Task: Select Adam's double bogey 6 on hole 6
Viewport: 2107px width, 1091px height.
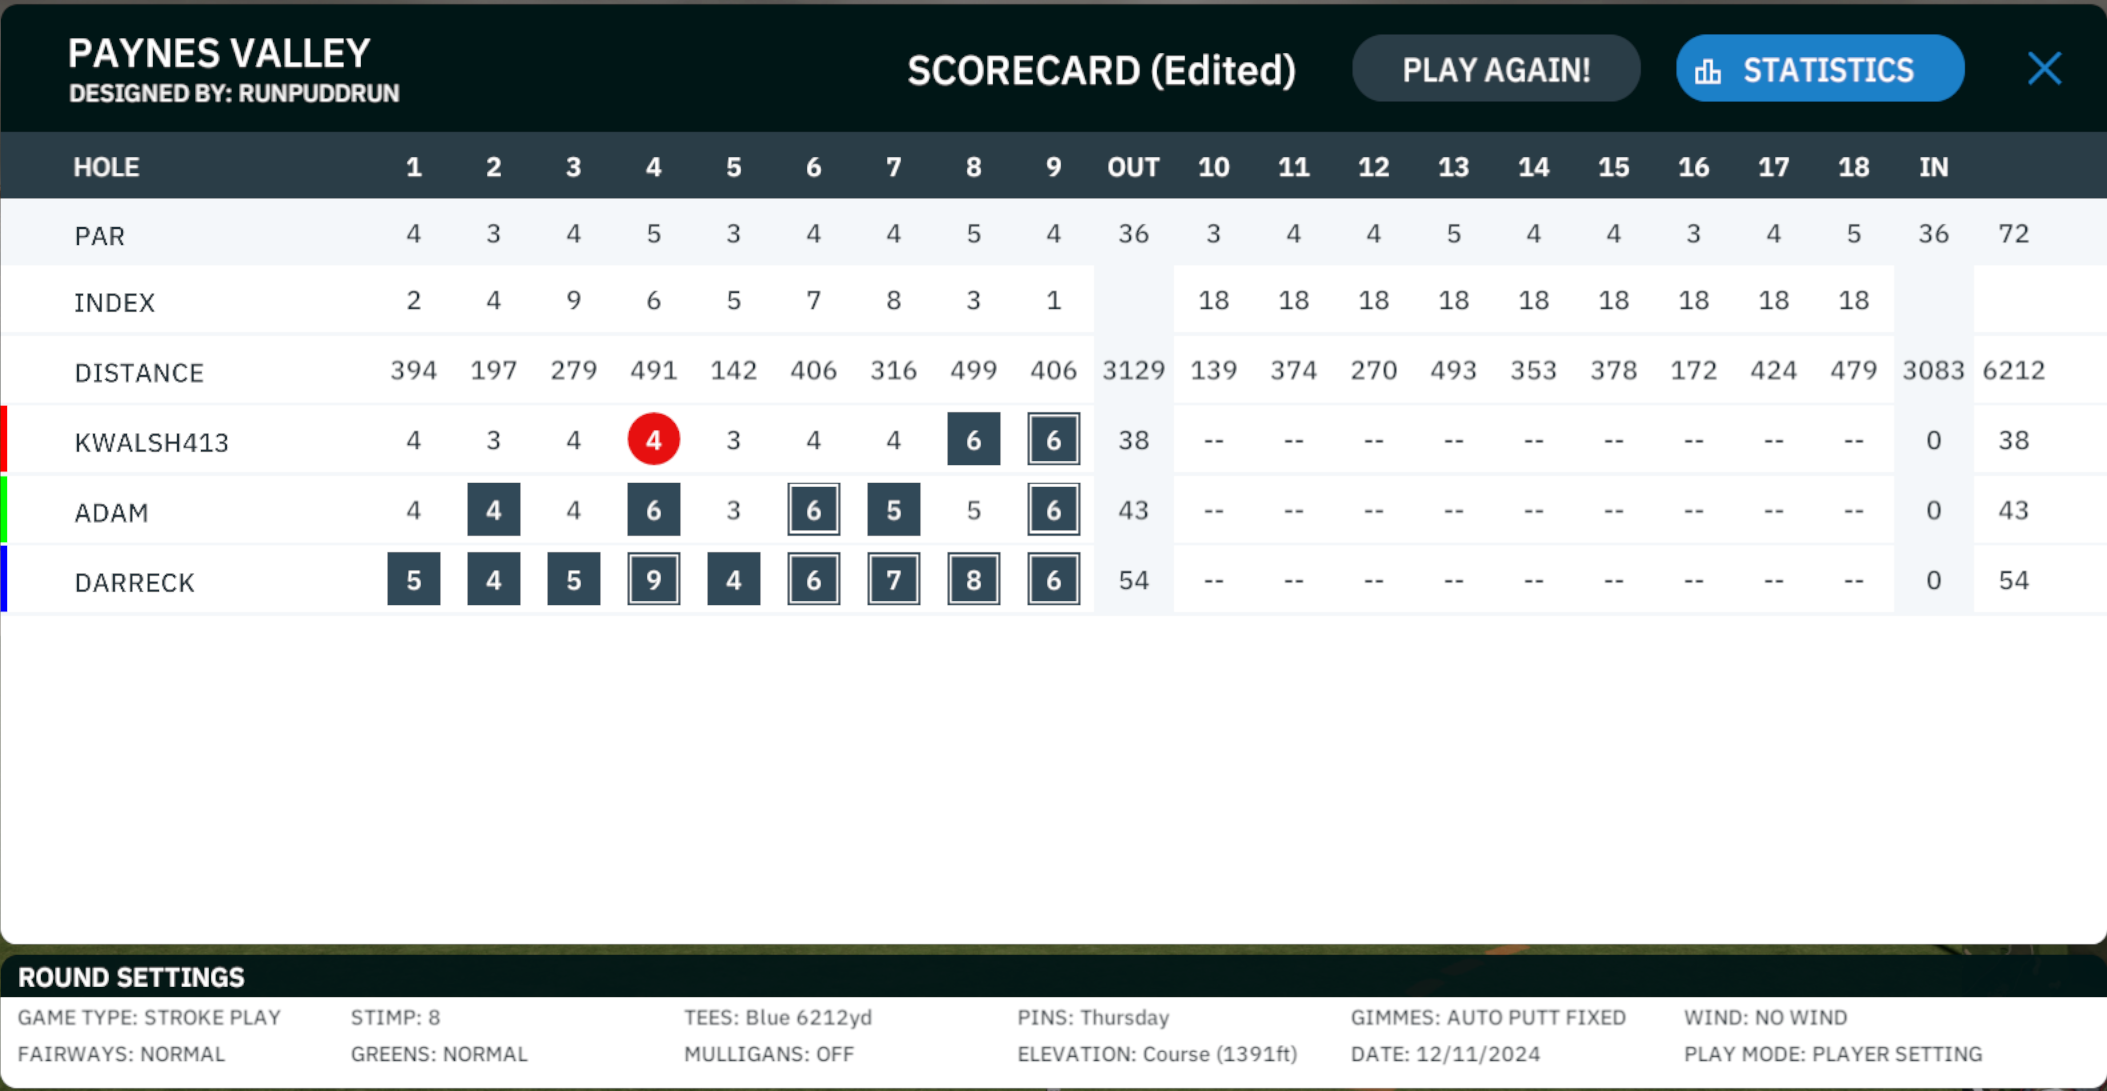Action: coord(814,509)
